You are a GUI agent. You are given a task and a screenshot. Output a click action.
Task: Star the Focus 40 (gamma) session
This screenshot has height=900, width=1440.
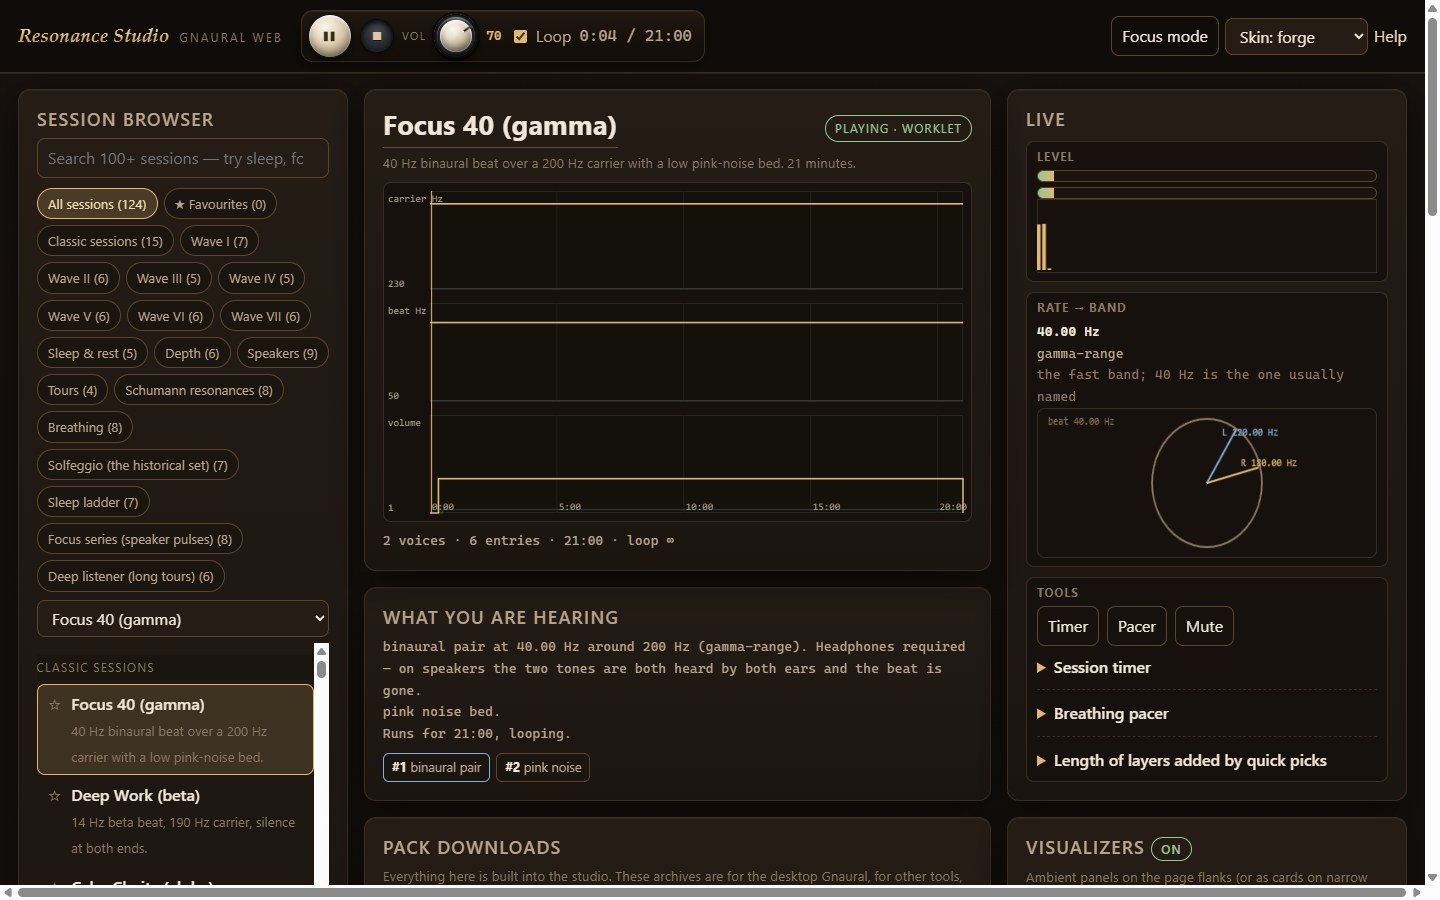coord(55,705)
